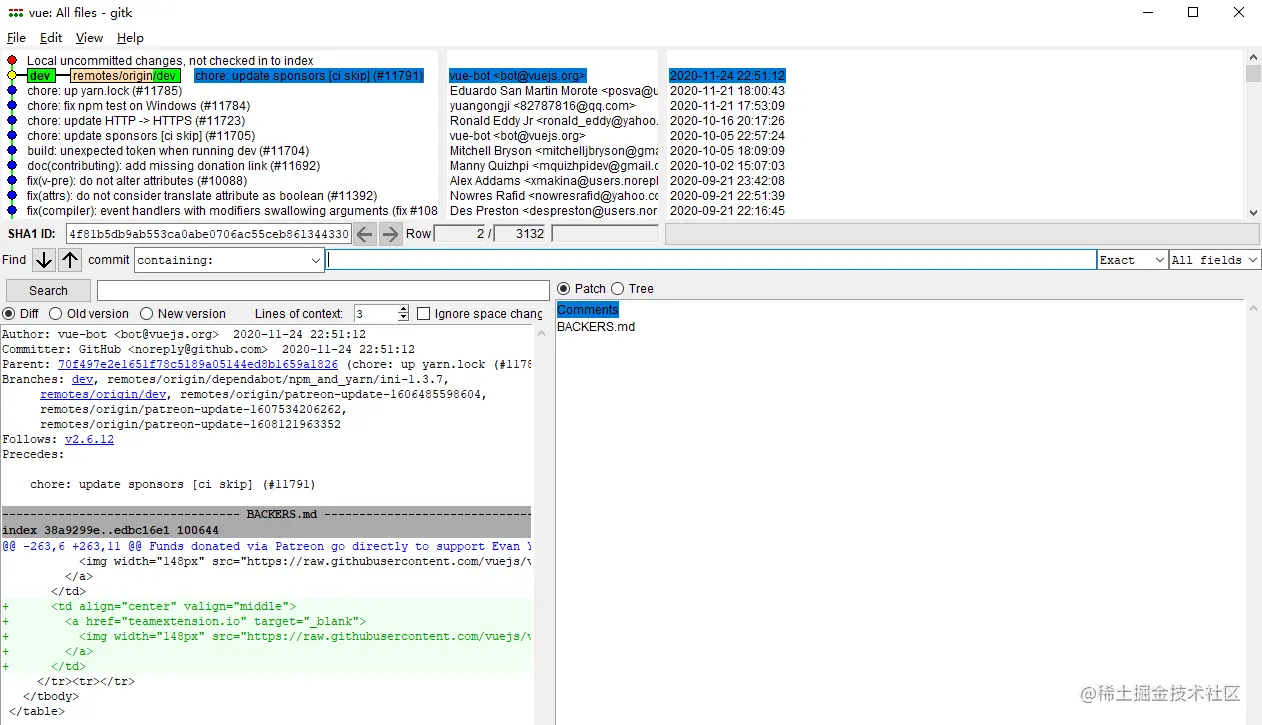The width and height of the screenshot is (1262, 725).
Task: Click the diff search text field
Action: tap(323, 291)
